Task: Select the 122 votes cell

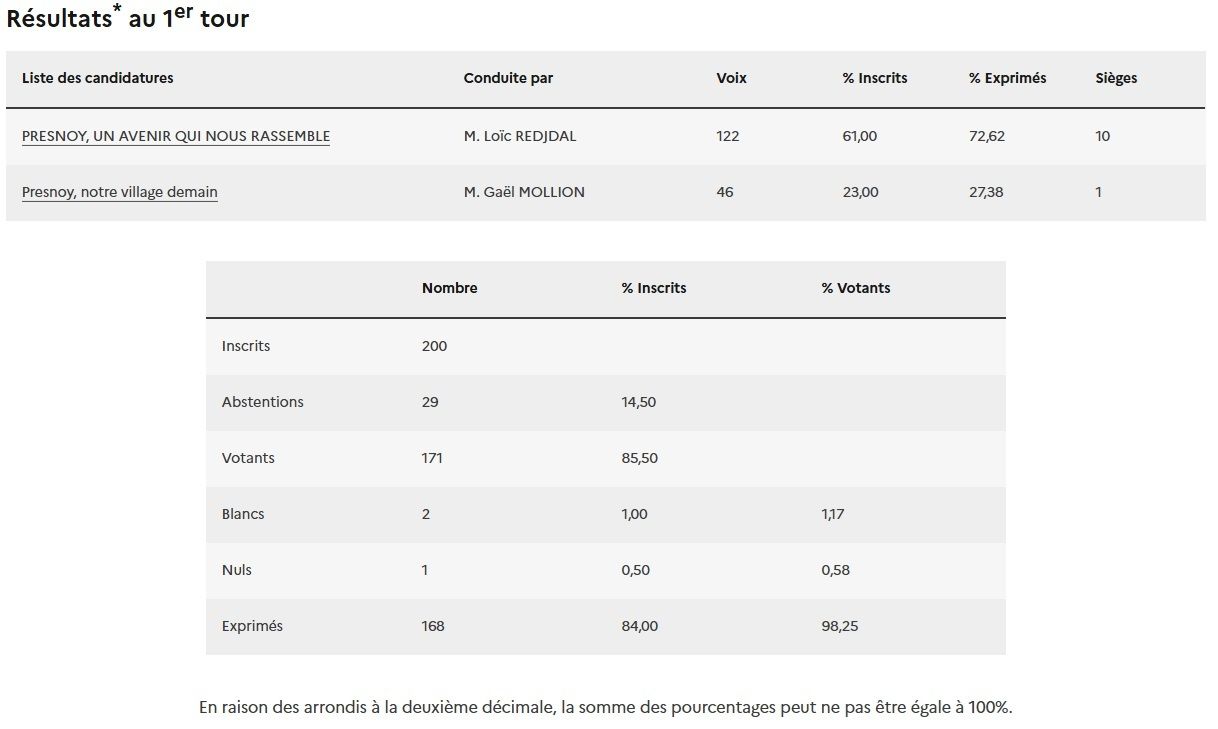Action: [728, 136]
